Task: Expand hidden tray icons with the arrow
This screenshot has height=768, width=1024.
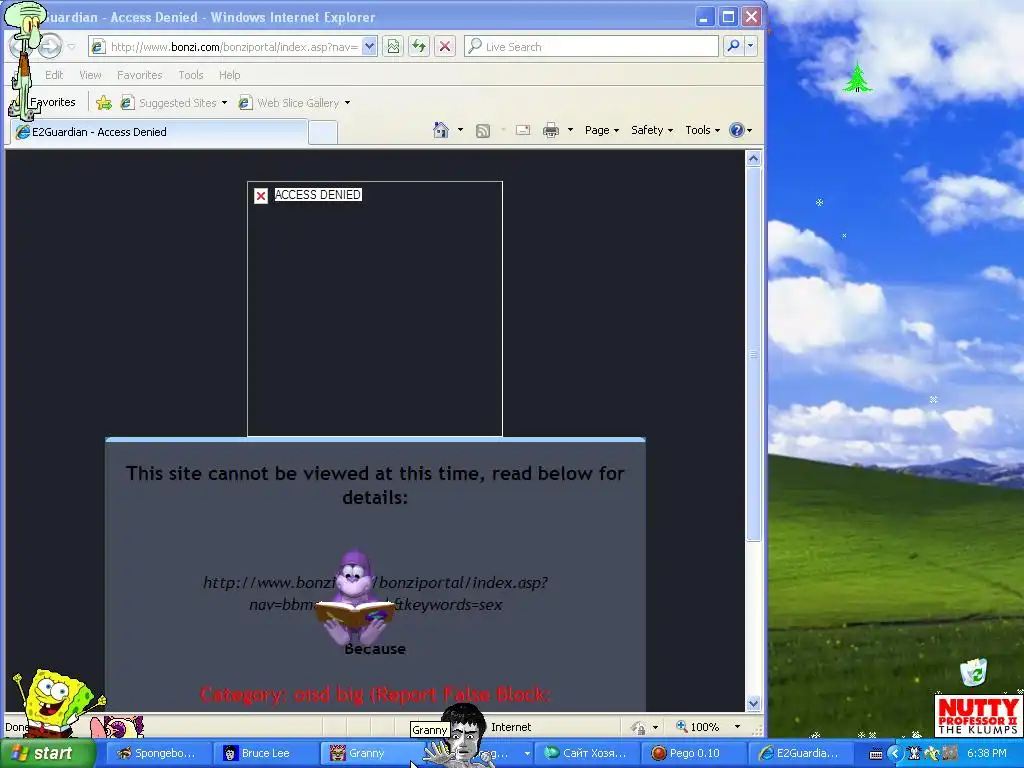Action: pyautogui.click(x=894, y=754)
